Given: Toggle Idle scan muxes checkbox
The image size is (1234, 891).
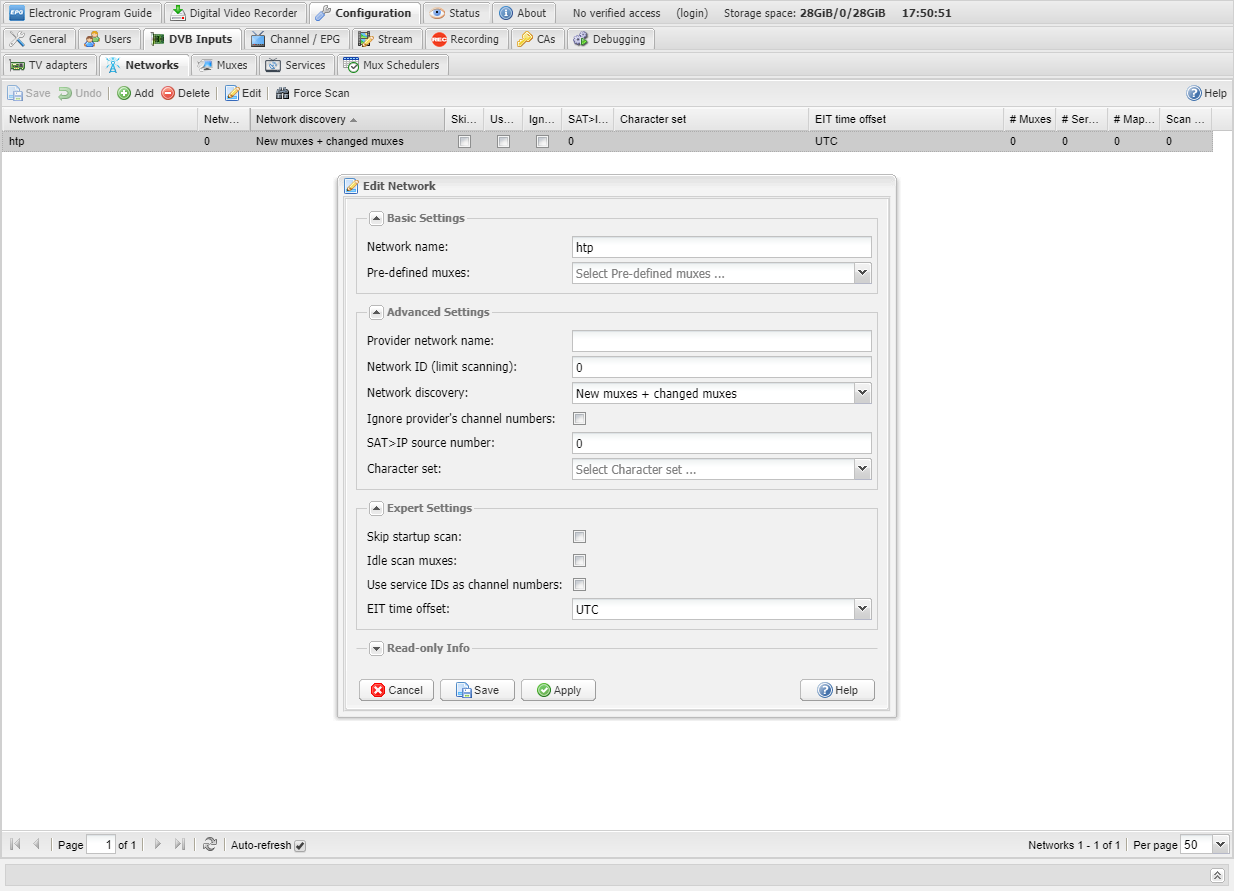Looking at the screenshot, I should (579, 561).
